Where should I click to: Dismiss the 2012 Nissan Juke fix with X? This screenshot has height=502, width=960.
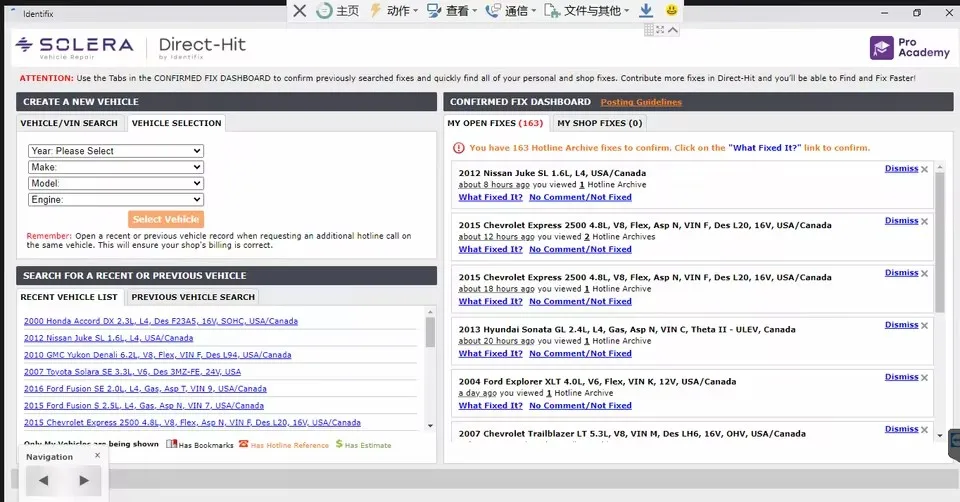tap(925, 169)
